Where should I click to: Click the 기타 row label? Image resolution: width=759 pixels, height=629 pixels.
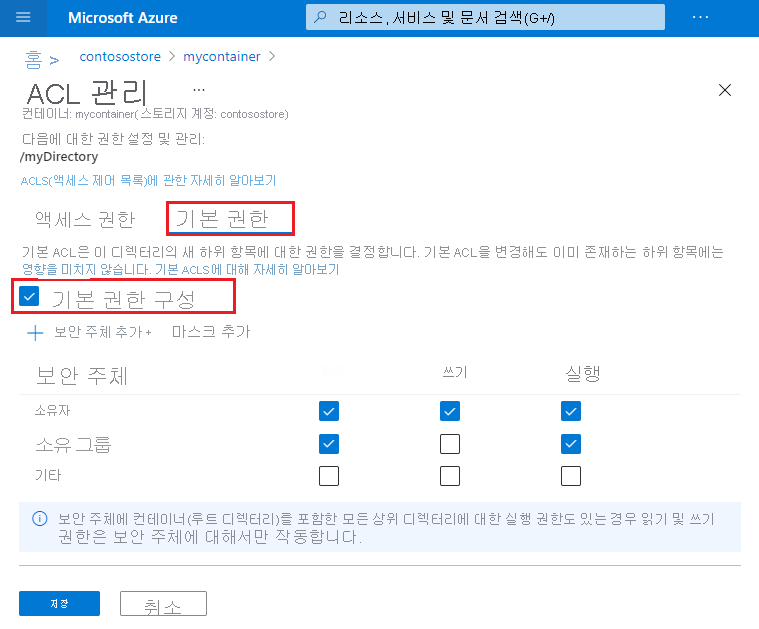pos(48,476)
